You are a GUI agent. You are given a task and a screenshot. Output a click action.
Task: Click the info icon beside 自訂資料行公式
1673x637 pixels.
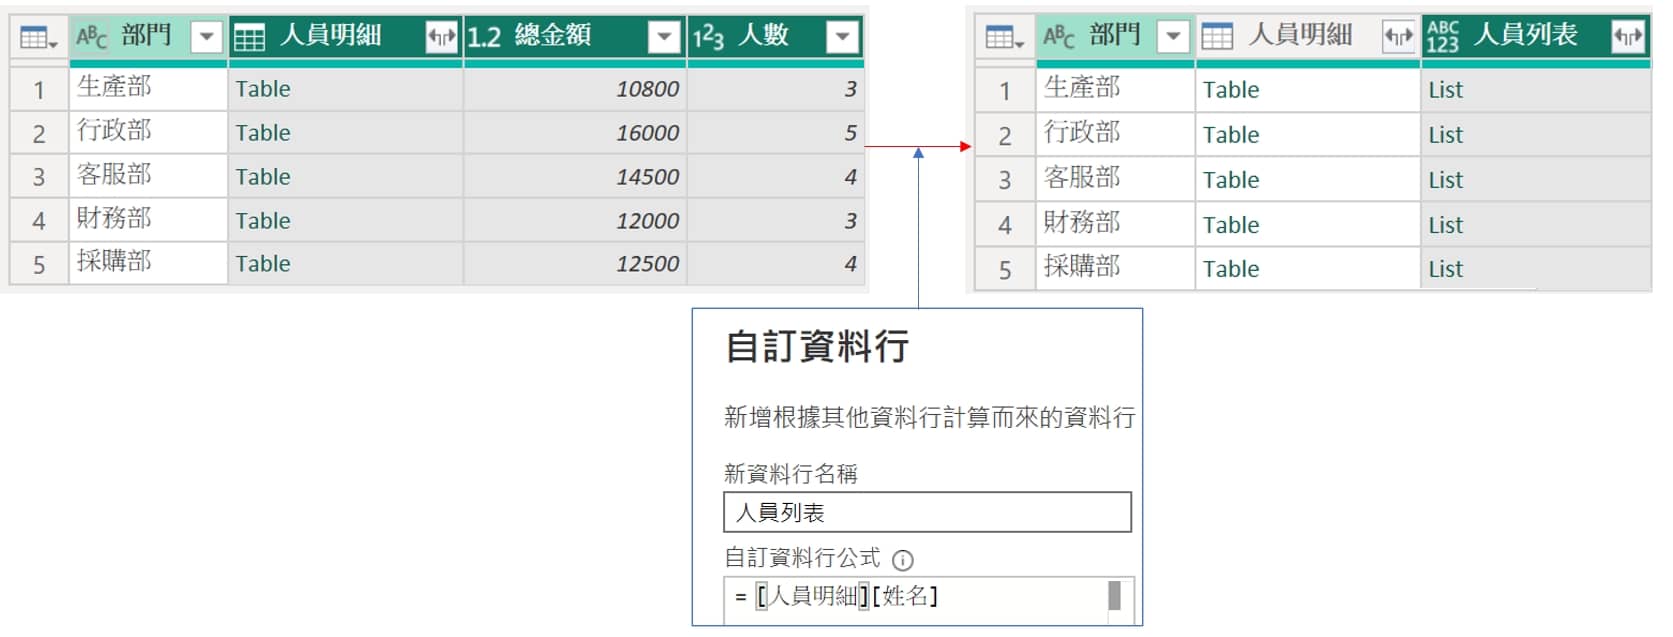(902, 560)
